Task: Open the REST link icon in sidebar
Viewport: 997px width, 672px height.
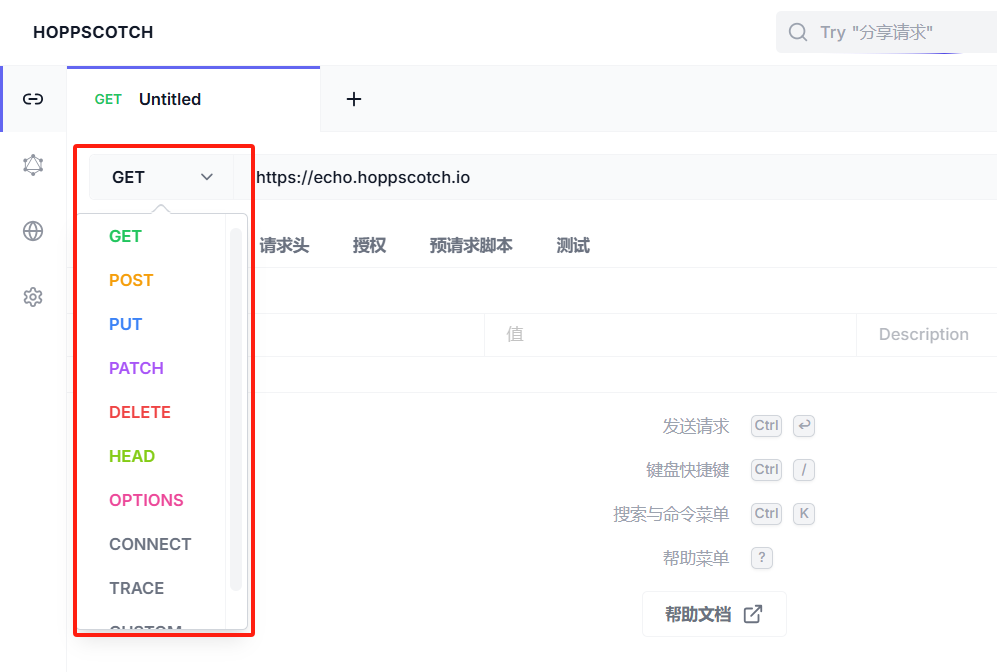Action: 33,99
